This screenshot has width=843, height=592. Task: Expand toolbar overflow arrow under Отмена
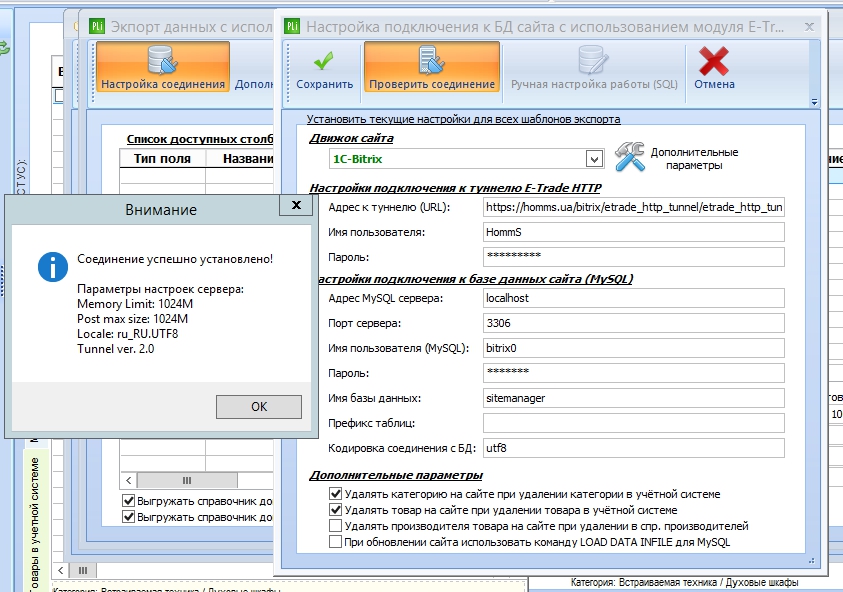tap(814, 102)
